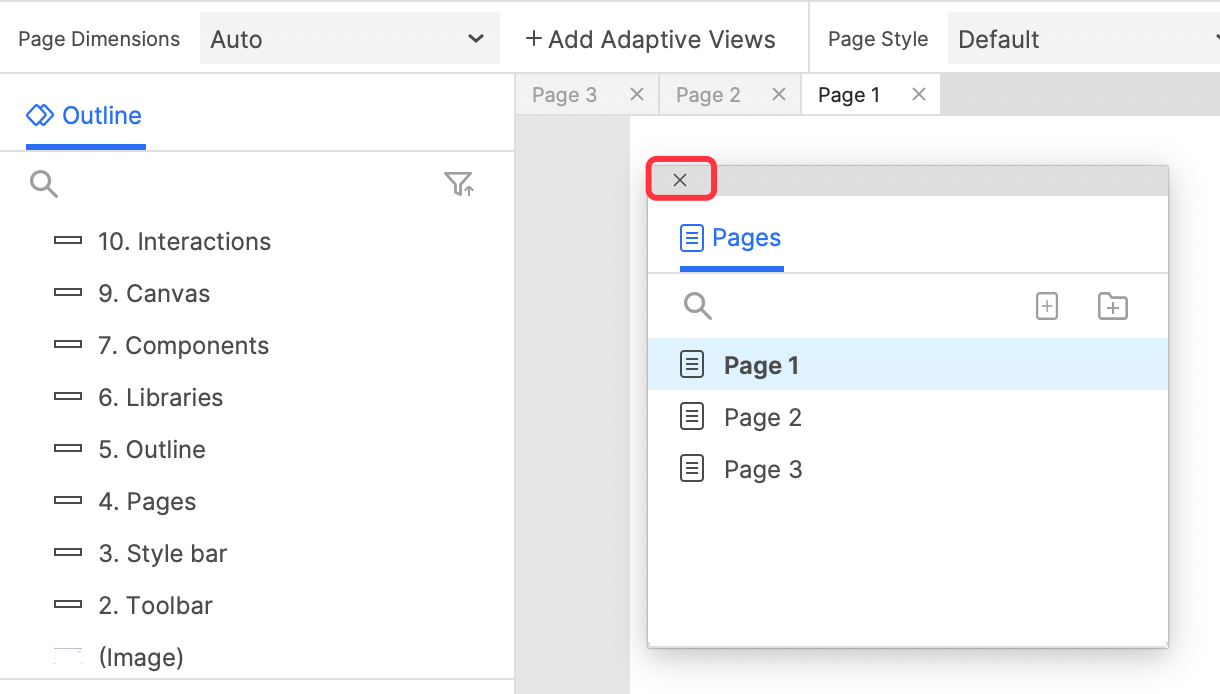Select the (Image) item in Outline
Screen dimensions: 1220x694
coord(140,658)
